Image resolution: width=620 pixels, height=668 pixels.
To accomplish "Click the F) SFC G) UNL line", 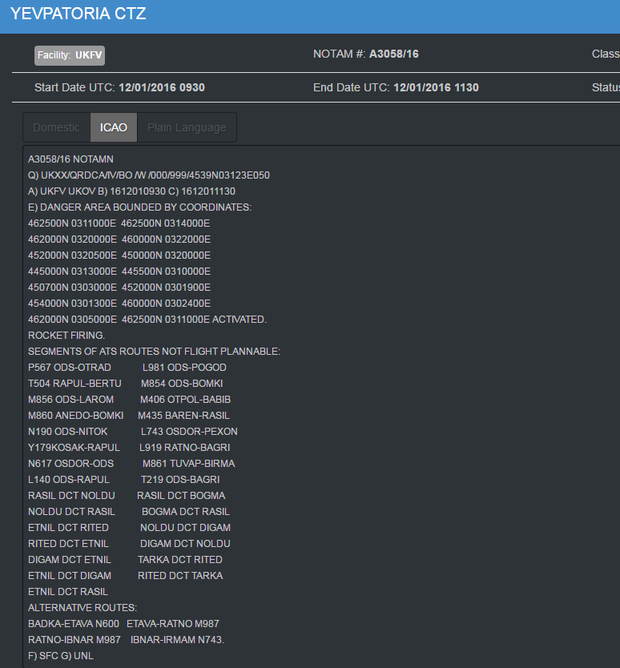I will [x=61, y=655].
